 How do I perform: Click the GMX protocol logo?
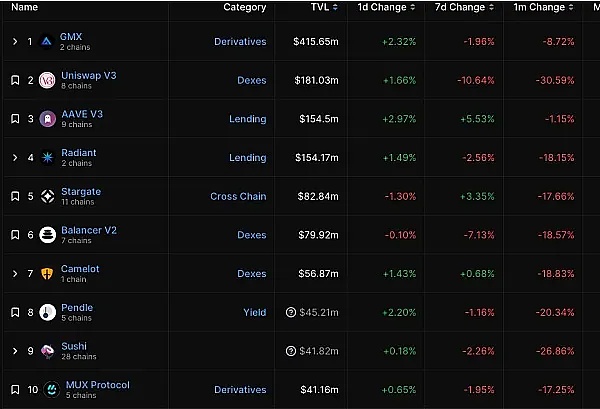coord(46,42)
